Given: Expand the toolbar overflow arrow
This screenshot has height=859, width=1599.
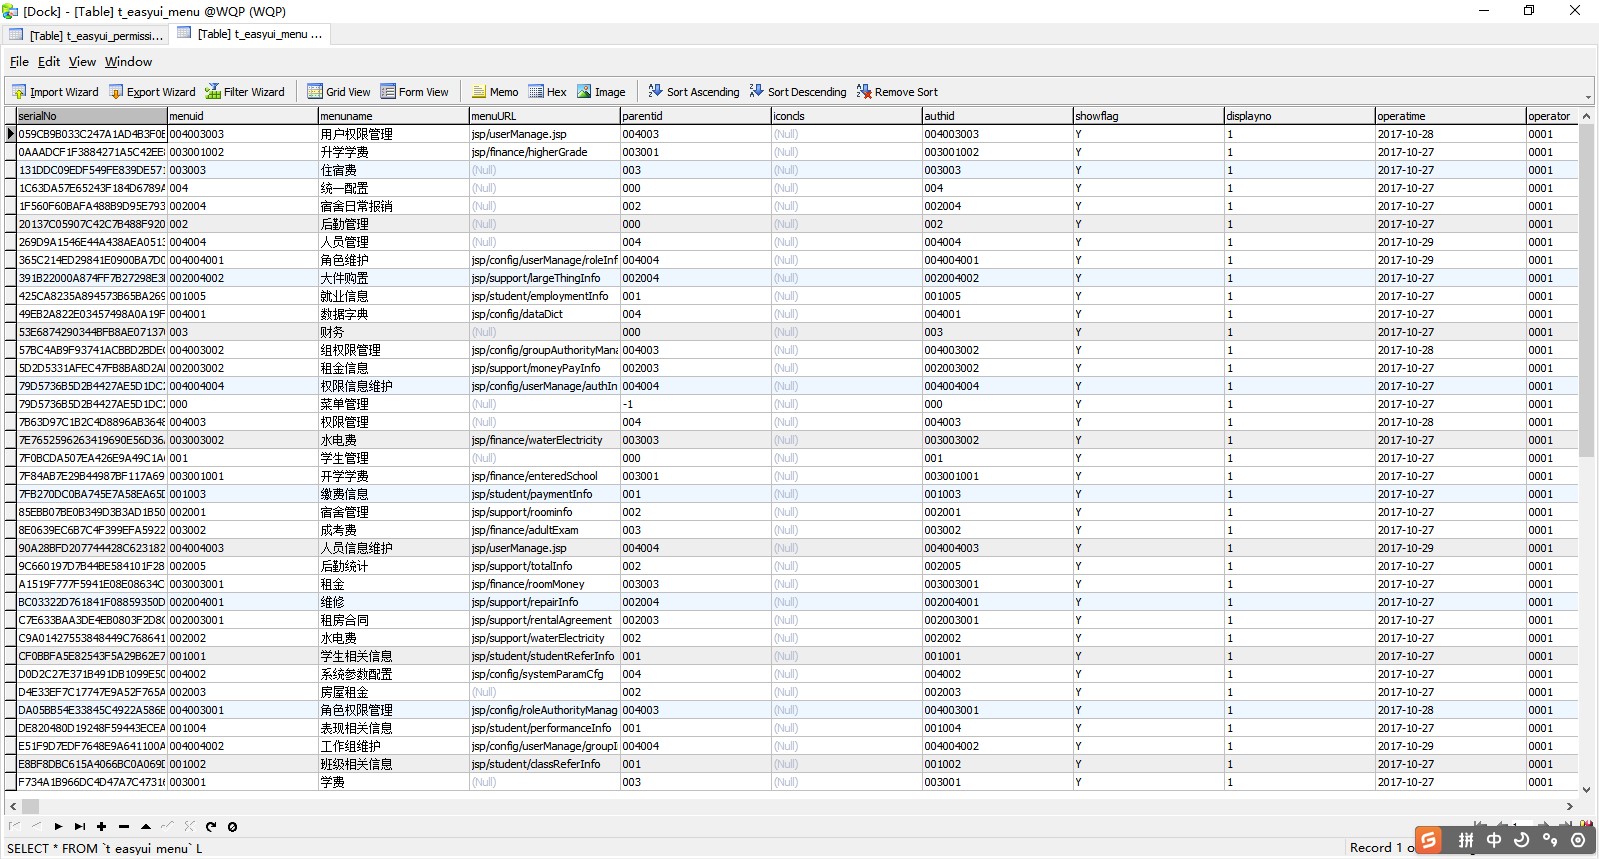Looking at the screenshot, I should 1588,97.
